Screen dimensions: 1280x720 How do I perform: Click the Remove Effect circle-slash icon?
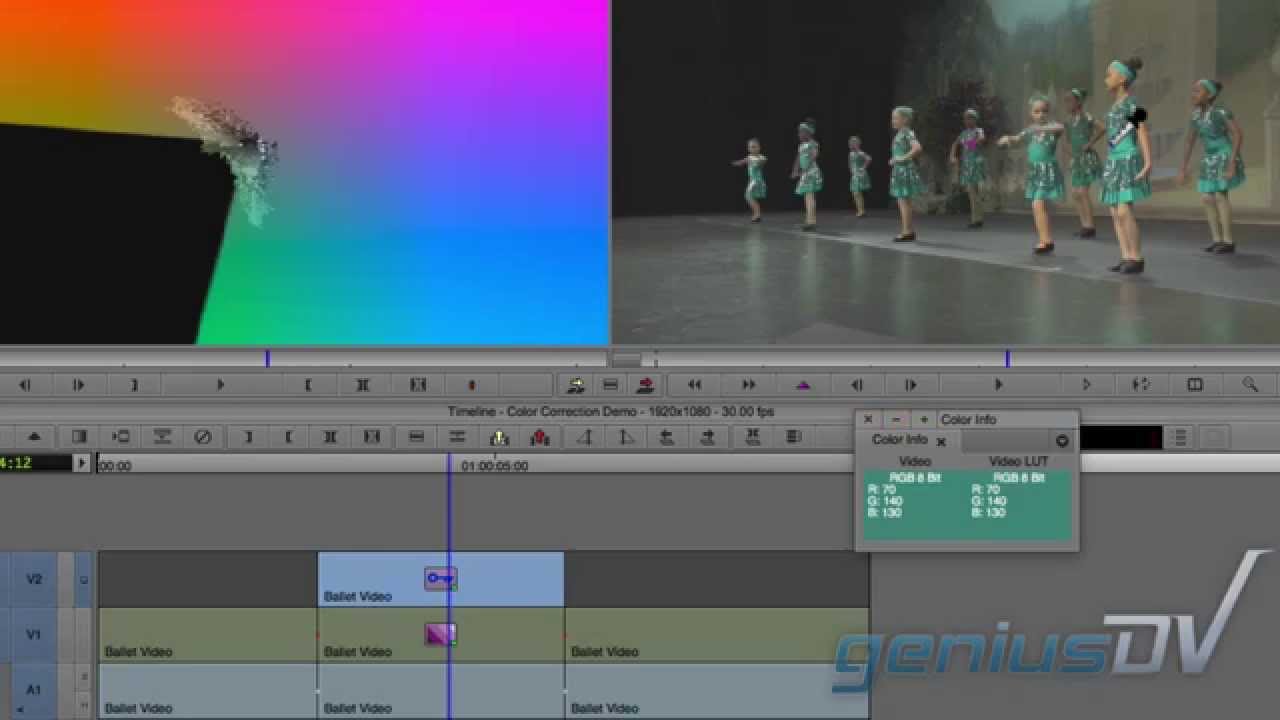click(203, 437)
